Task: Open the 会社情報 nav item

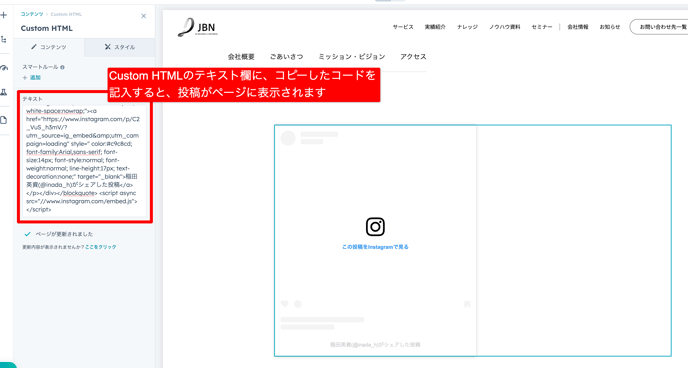Action: pos(578,27)
